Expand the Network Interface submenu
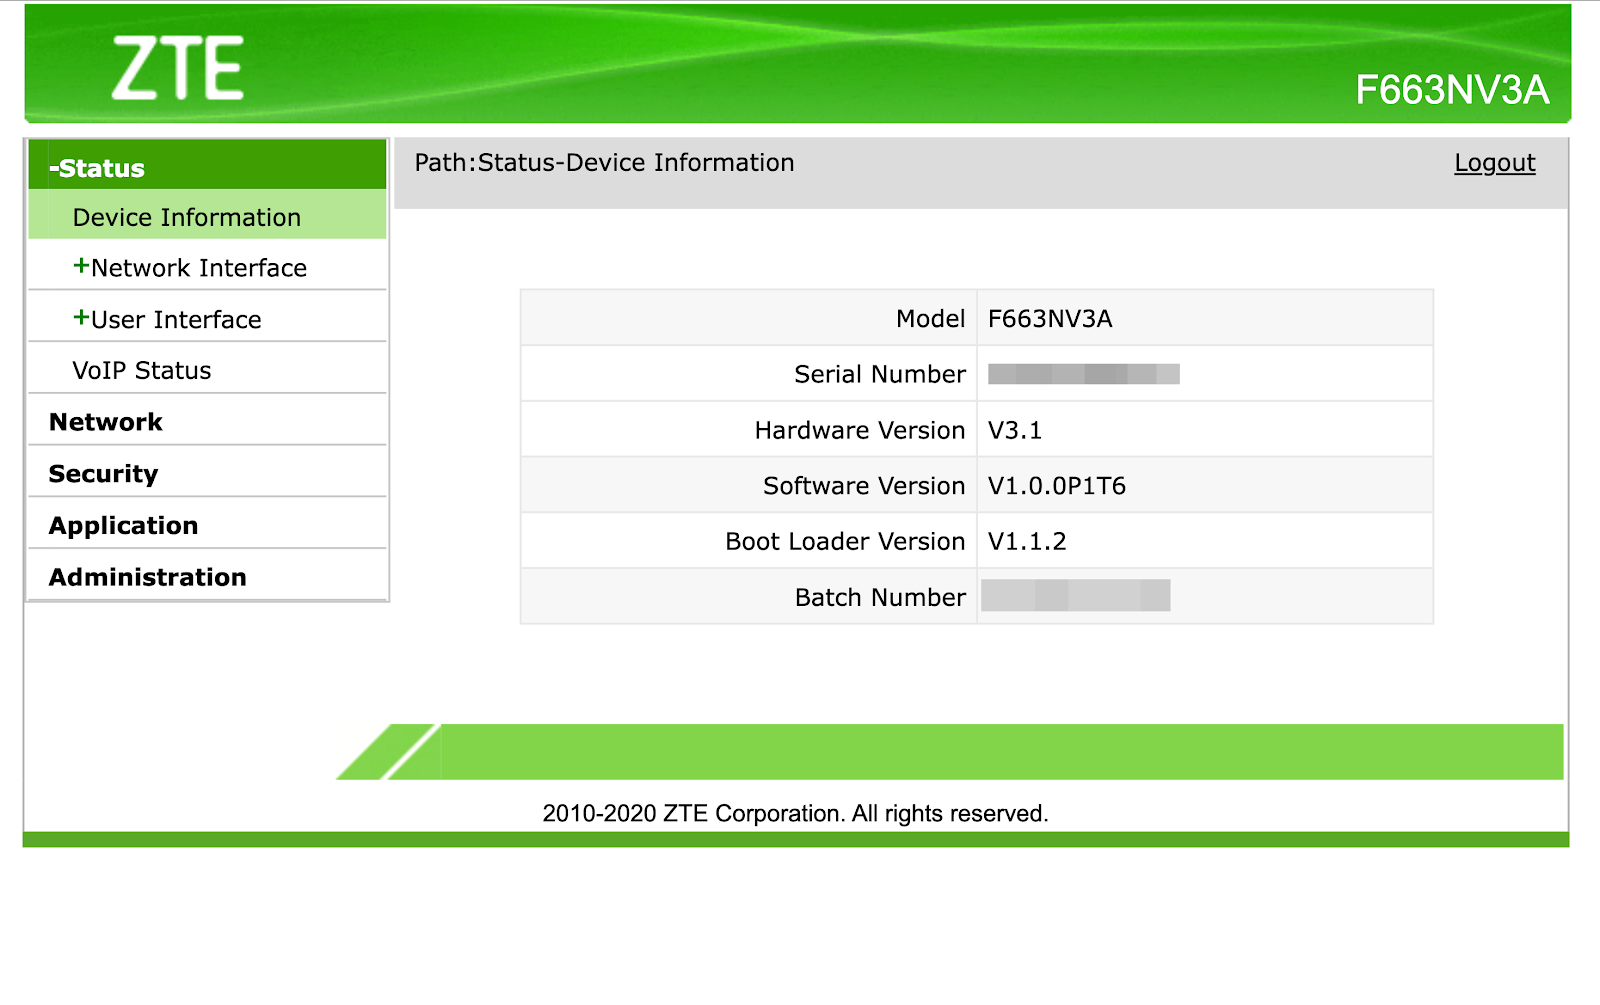 190,267
